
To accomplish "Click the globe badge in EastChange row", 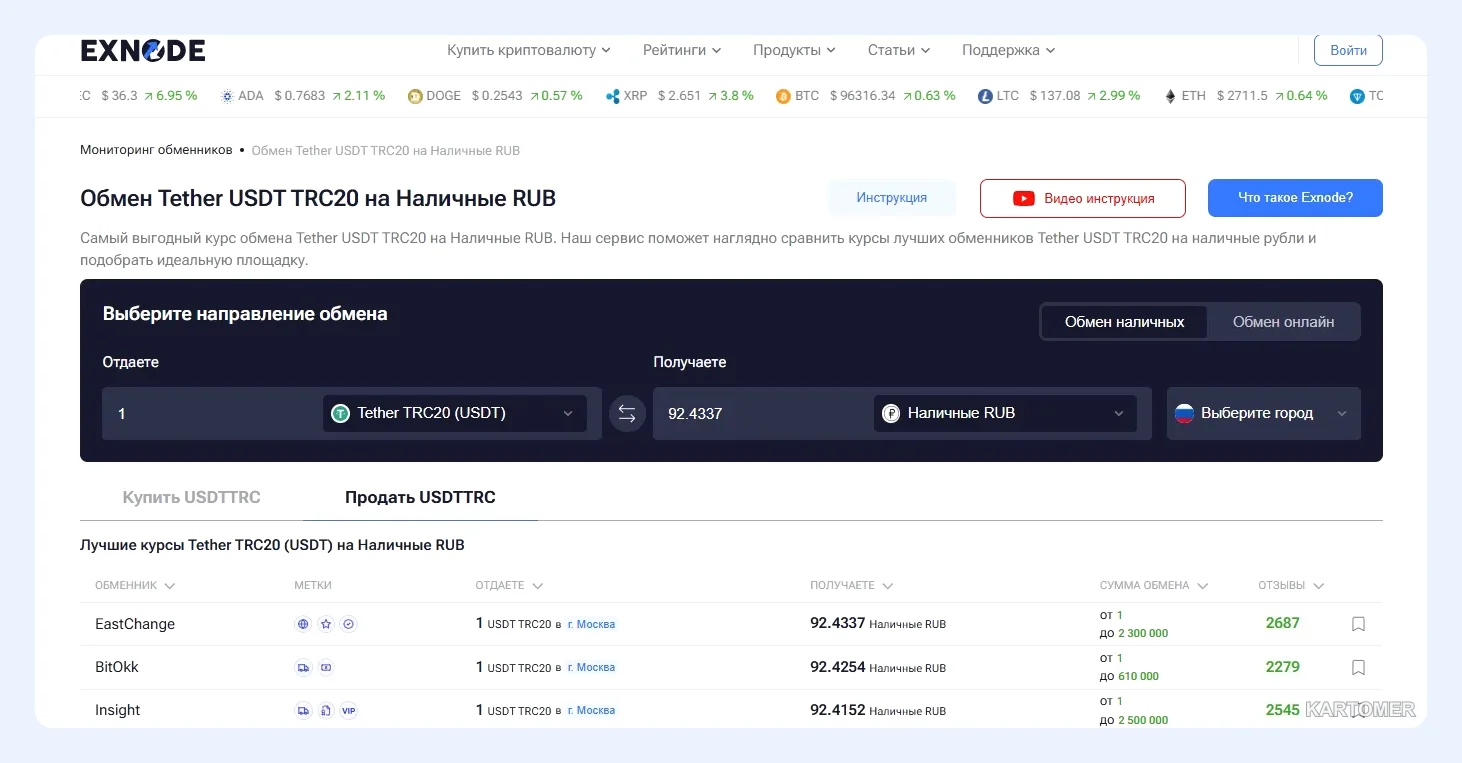I will tap(303, 624).
